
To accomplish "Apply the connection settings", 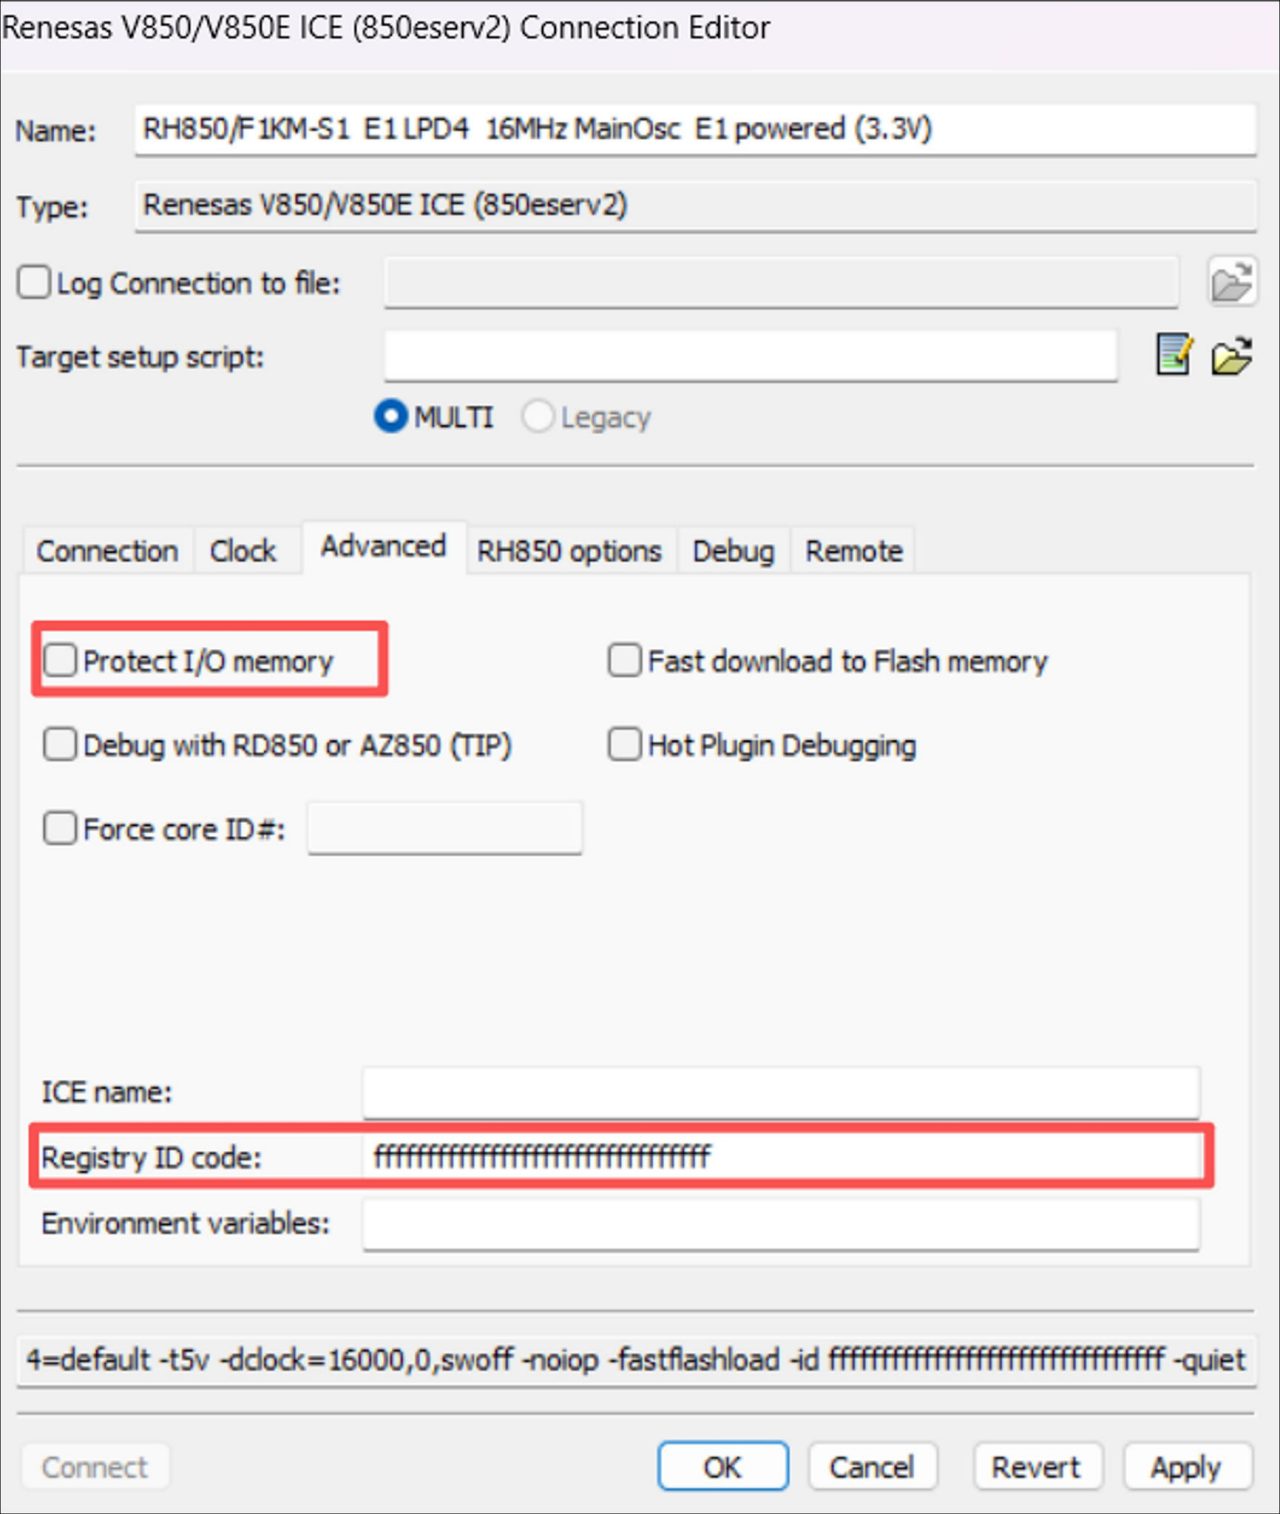I will point(1187,1467).
